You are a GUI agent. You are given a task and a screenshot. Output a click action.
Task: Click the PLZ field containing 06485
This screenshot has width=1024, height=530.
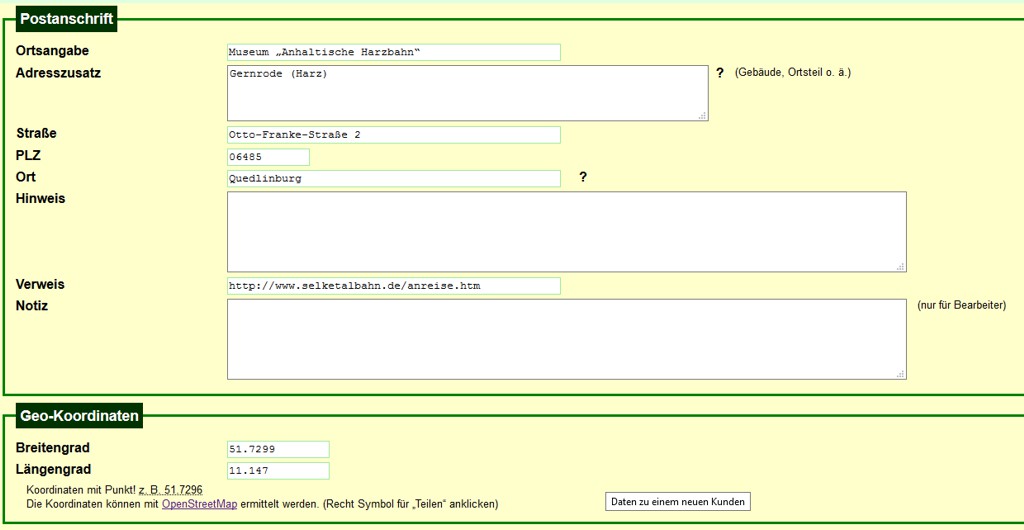pos(268,157)
